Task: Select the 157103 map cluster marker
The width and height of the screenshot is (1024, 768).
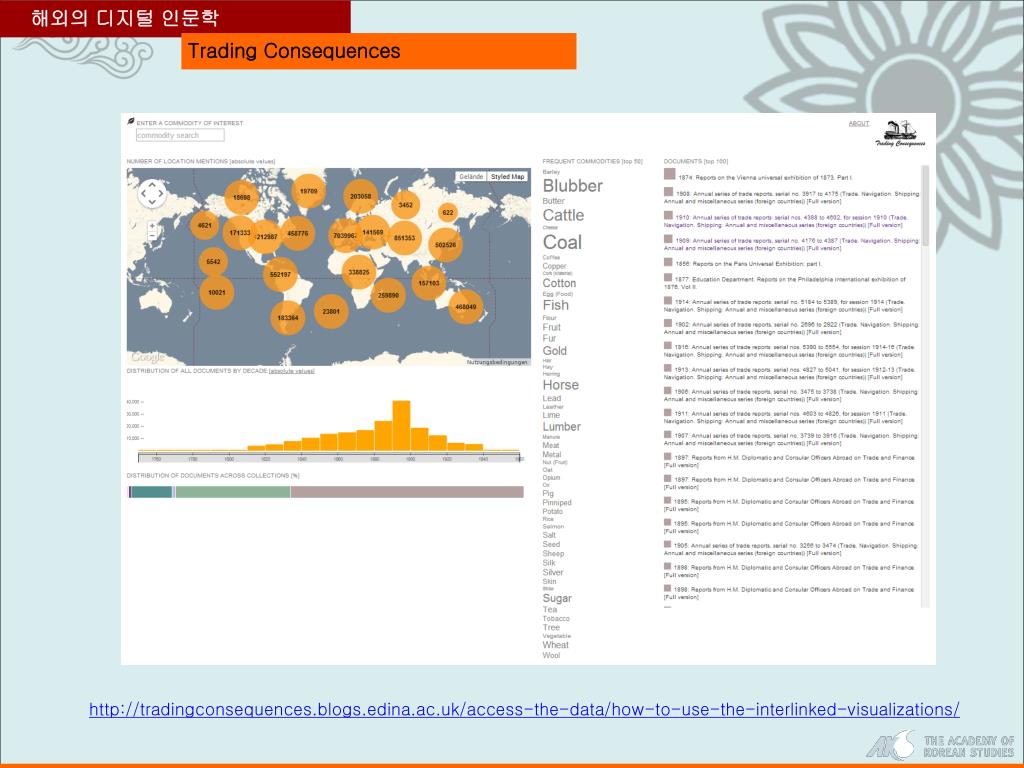Action: click(428, 283)
